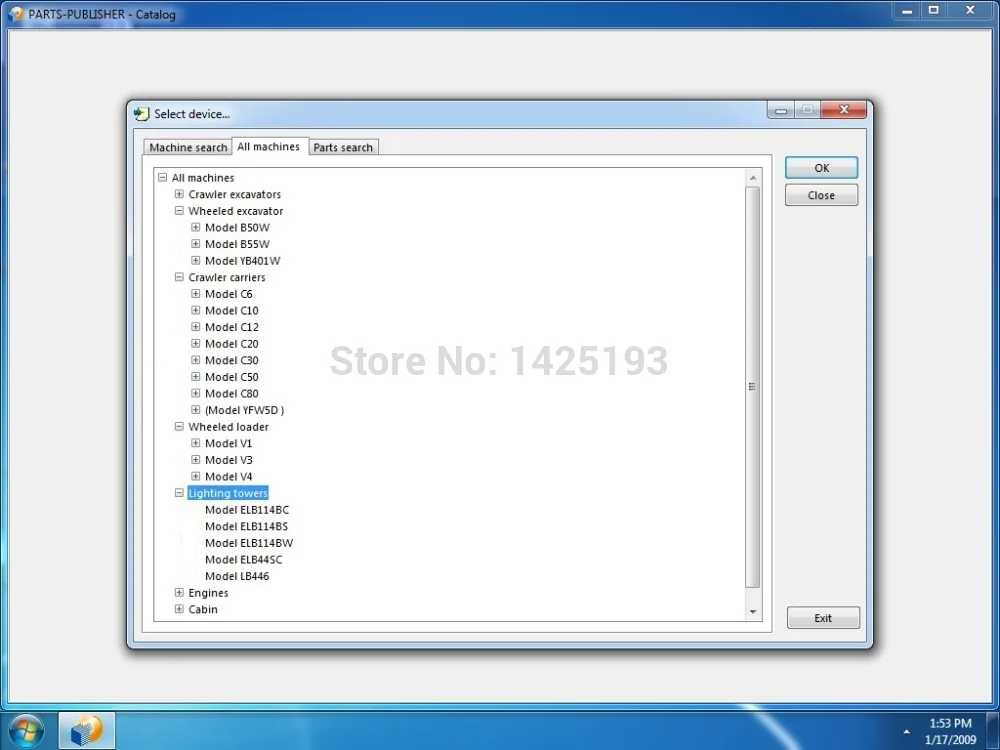Image resolution: width=1000 pixels, height=750 pixels.
Task: Expand Model V4 node
Action: click(x=196, y=476)
